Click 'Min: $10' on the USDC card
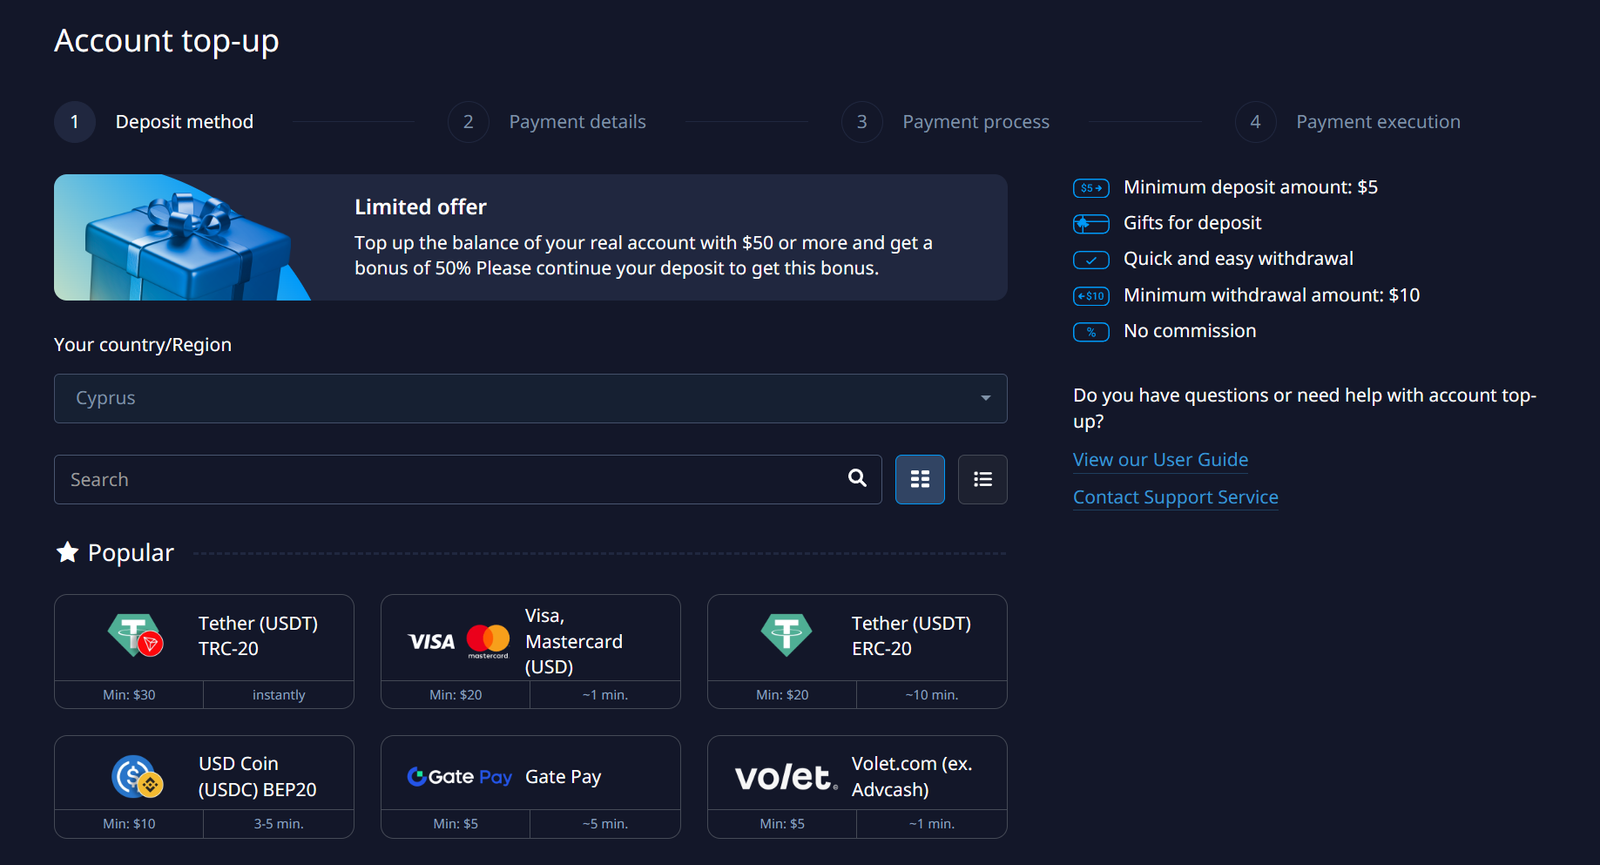This screenshot has height=865, width=1600. click(129, 824)
